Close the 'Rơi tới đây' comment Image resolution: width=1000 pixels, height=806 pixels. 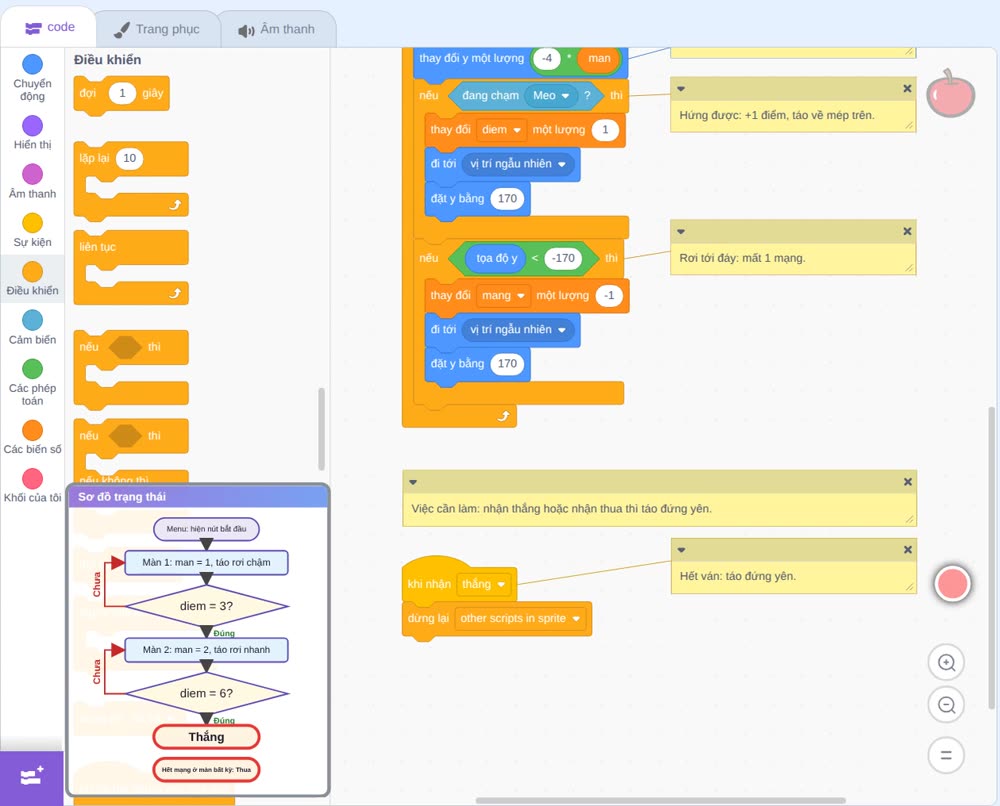(x=907, y=231)
